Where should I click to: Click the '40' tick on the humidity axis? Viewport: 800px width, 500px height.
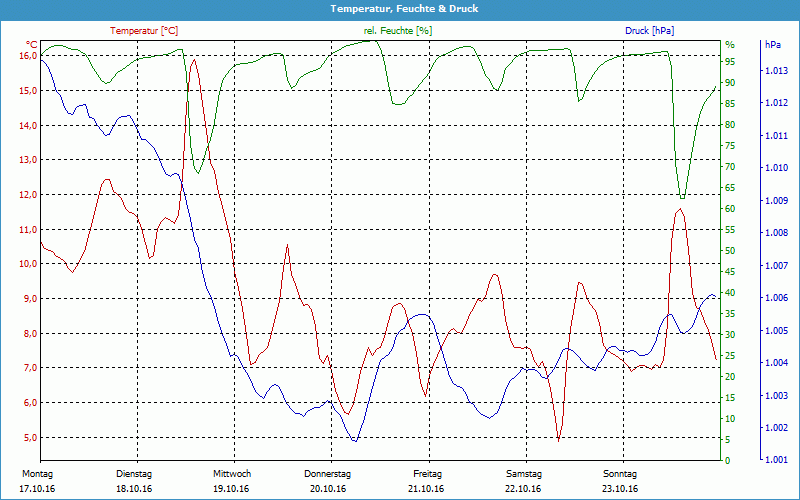pos(730,293)
